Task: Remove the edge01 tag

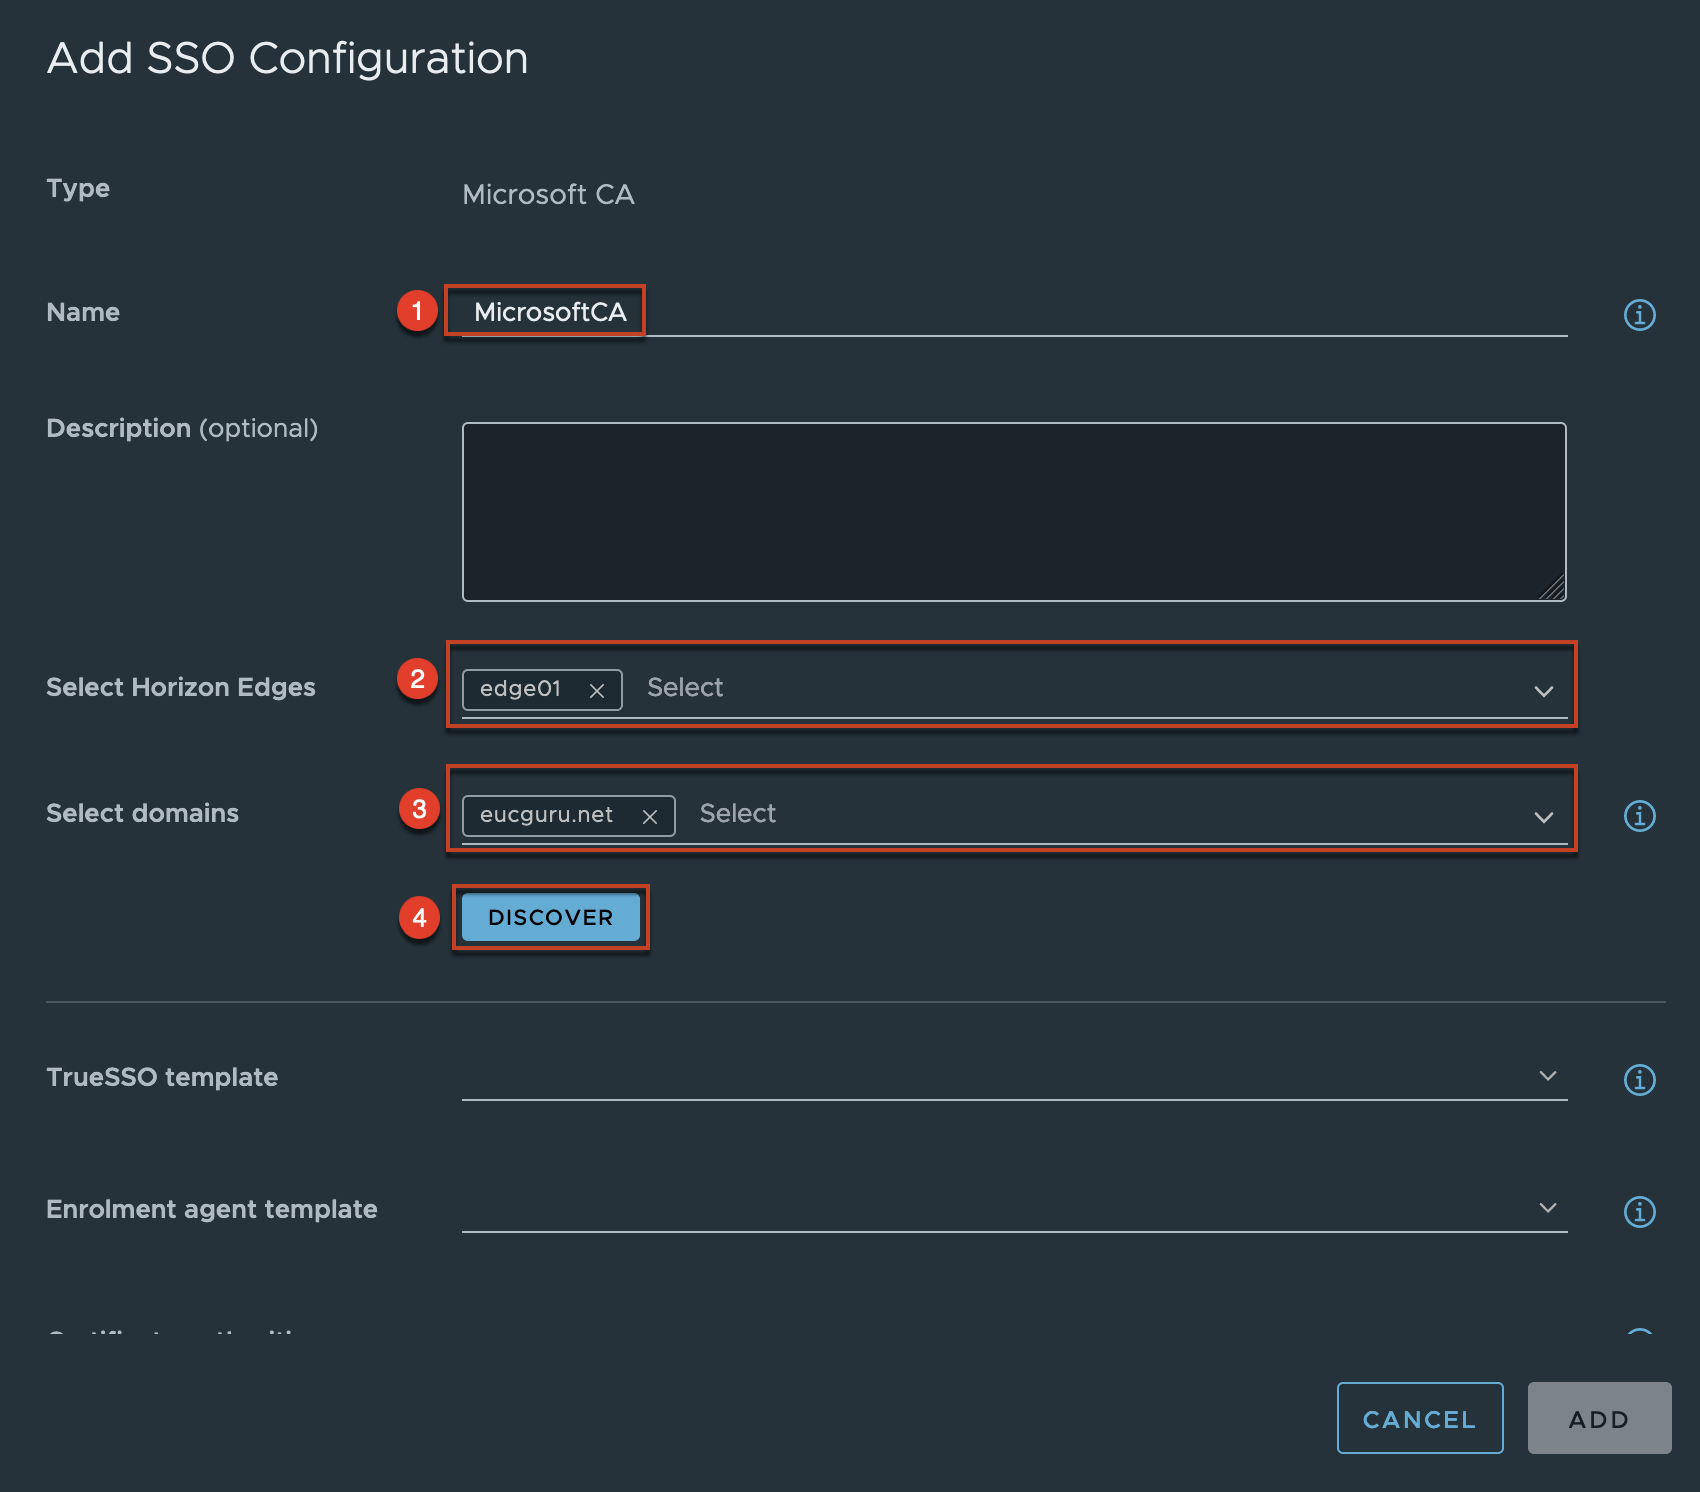Action: click(597, 691)
